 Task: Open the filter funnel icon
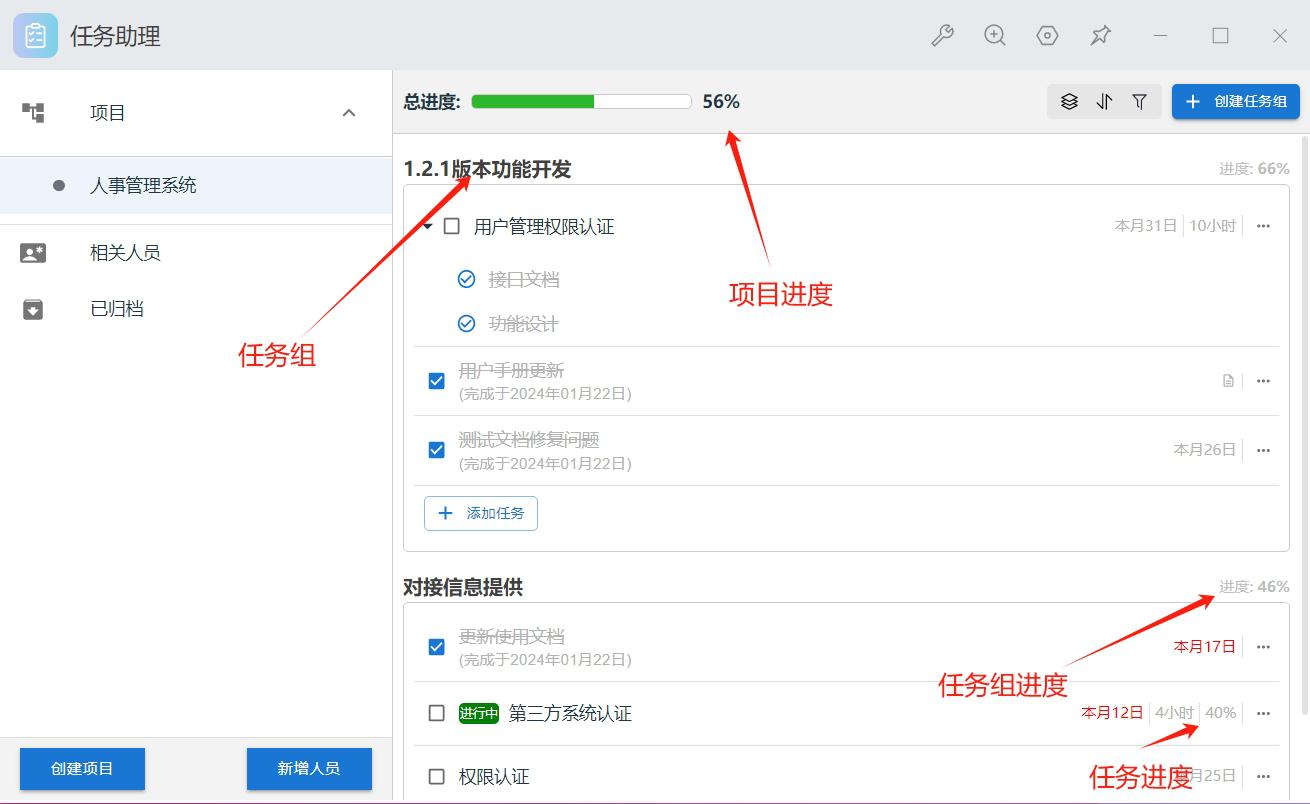coord(1139,102)
